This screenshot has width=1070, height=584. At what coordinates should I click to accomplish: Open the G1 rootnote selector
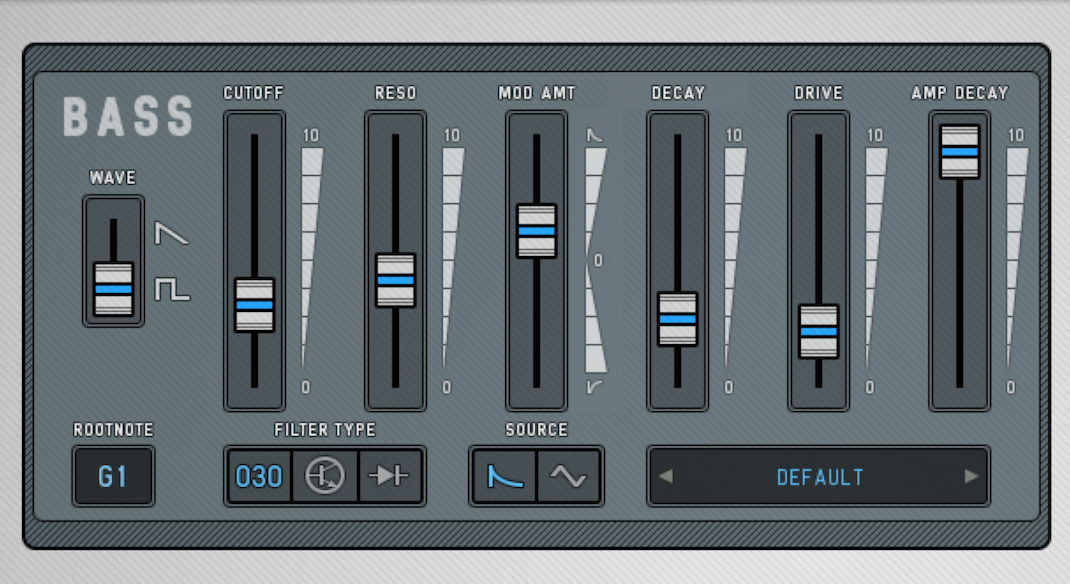tap(113, 477)
